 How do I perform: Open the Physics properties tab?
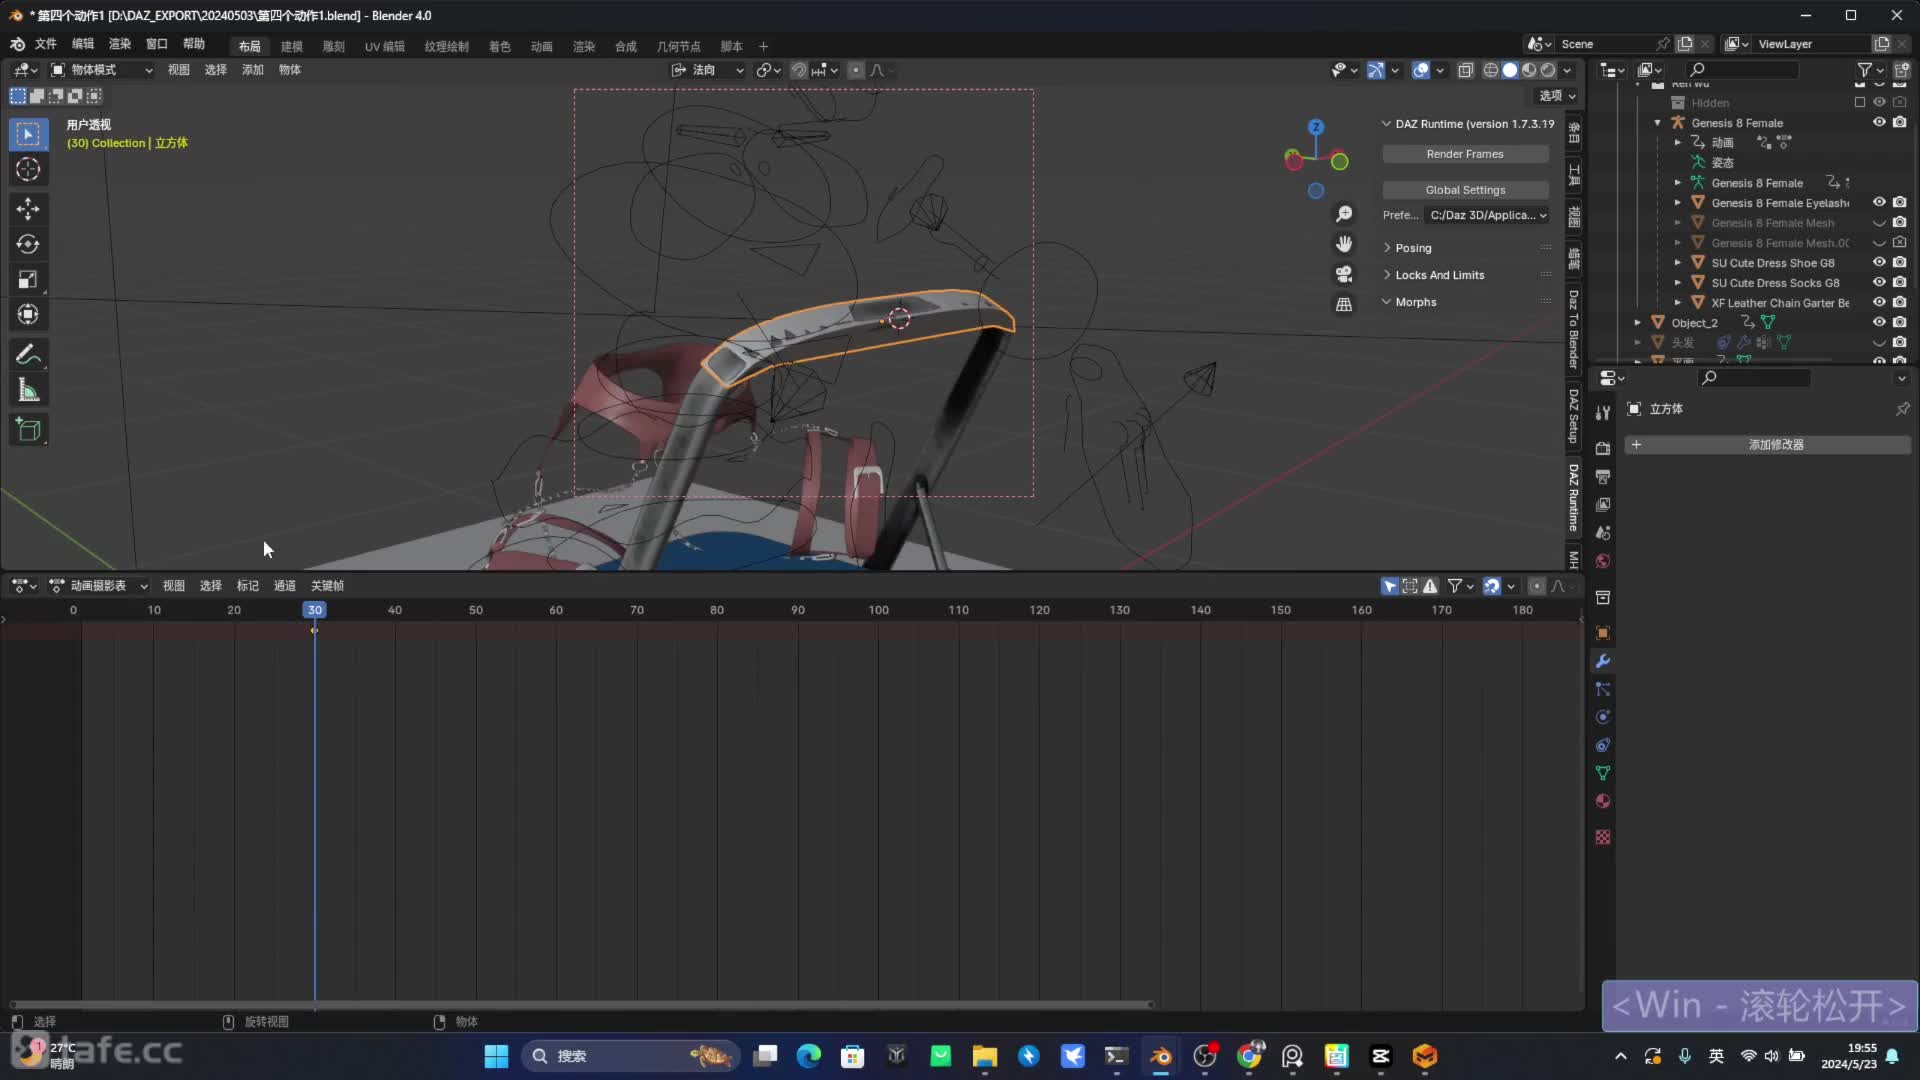point(1603,717)
